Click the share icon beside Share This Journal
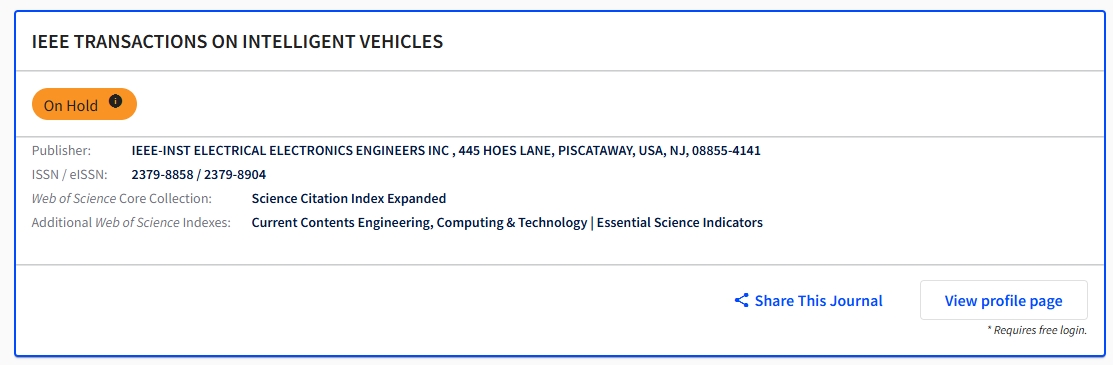 [741, 300]
